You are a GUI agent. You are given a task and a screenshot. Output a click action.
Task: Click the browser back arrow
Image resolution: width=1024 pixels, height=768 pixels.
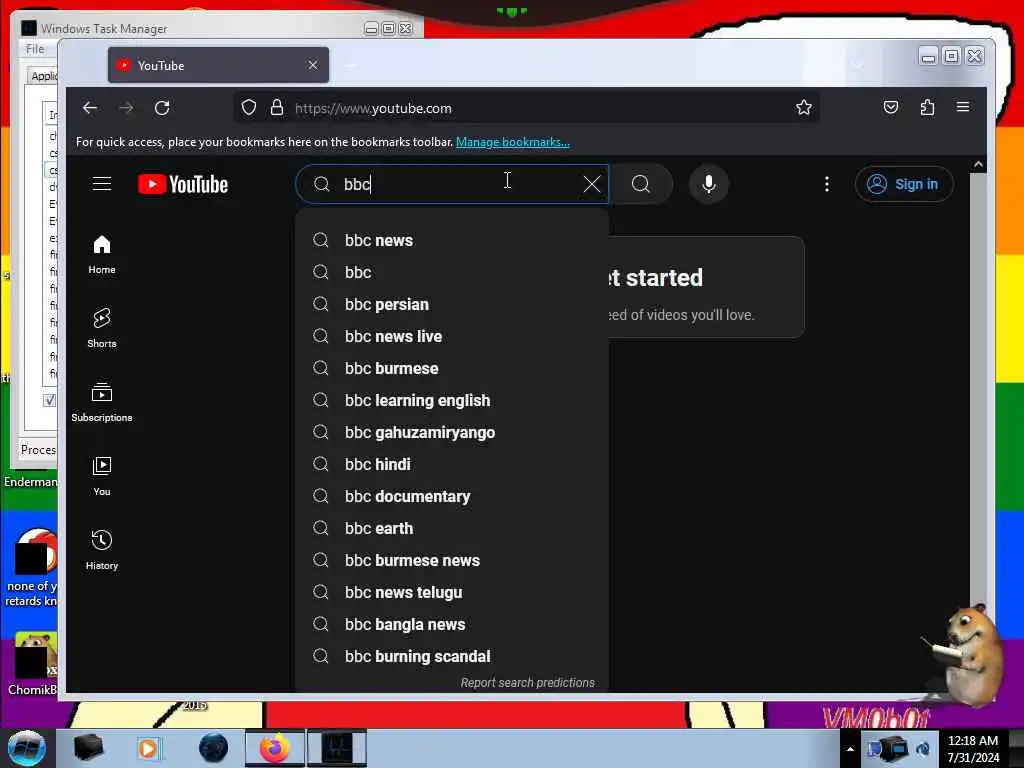point(90,108)
